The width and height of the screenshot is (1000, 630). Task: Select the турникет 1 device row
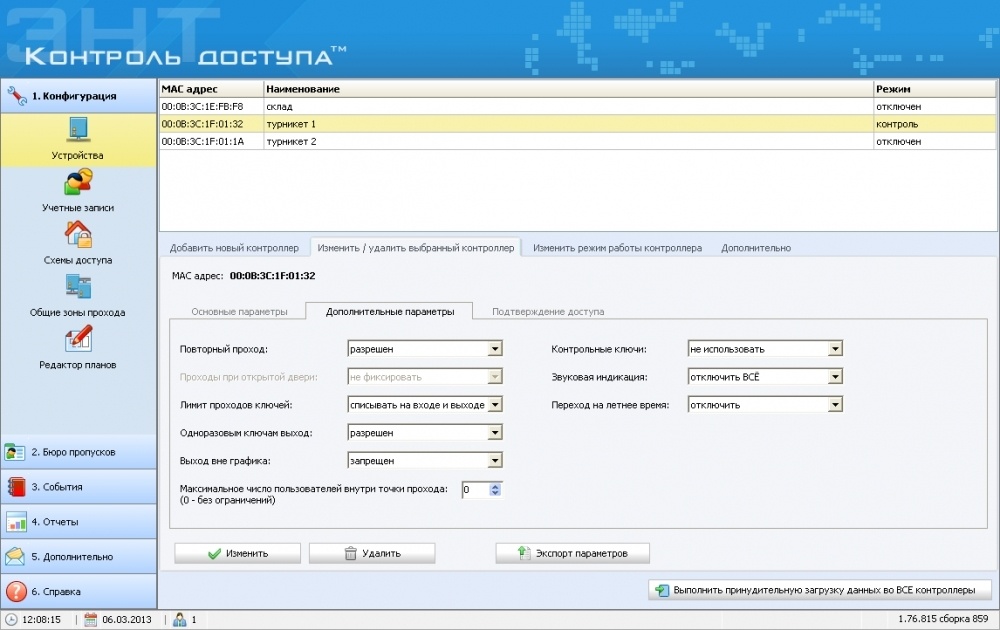[x=577, y=124]
